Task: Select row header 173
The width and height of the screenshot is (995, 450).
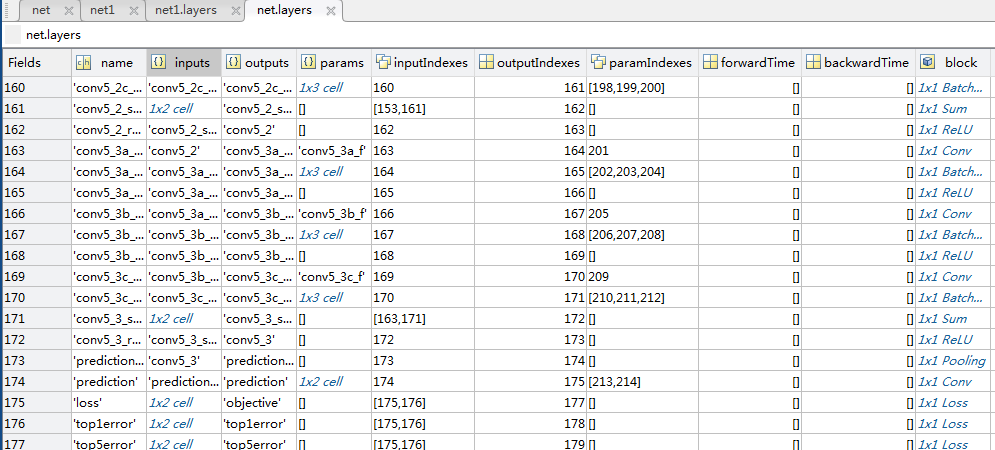Action: [x=37, y=361]
